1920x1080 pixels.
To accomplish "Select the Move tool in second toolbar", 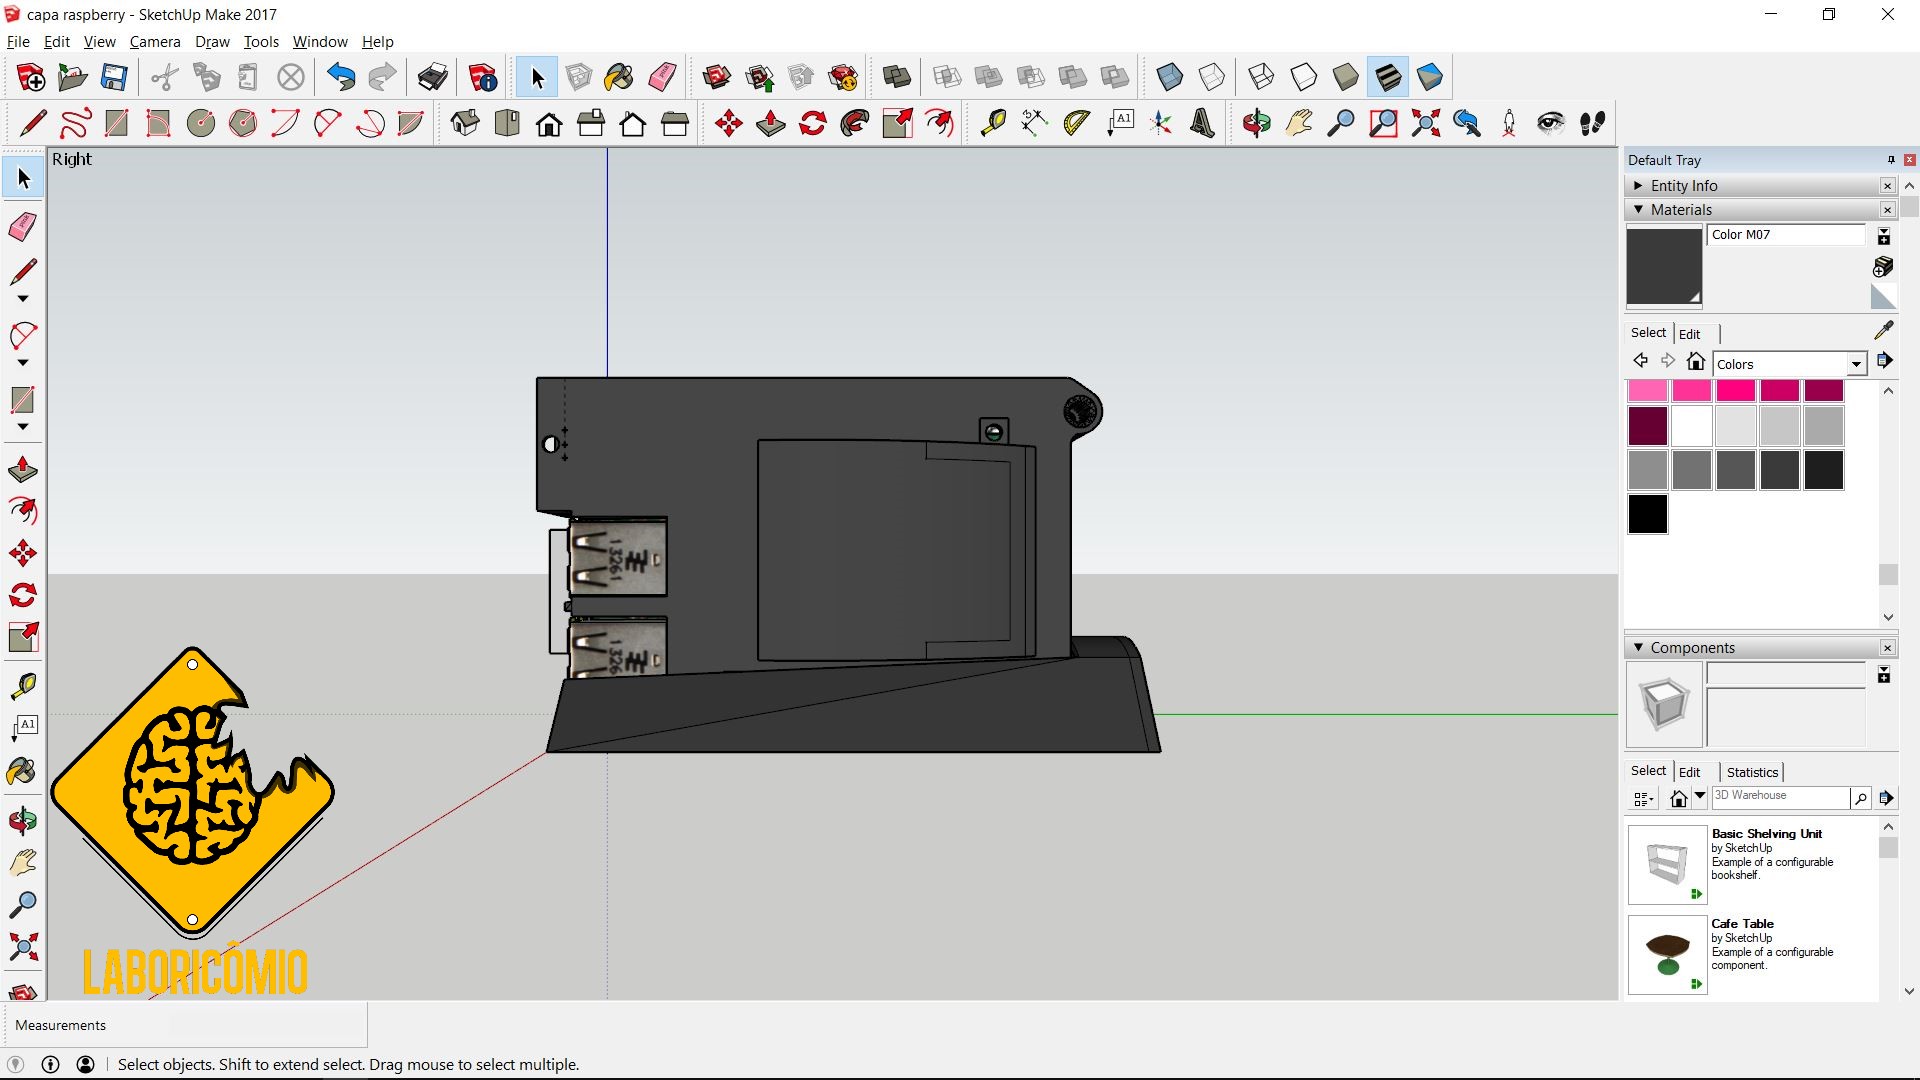I will (x=728, y=124).
